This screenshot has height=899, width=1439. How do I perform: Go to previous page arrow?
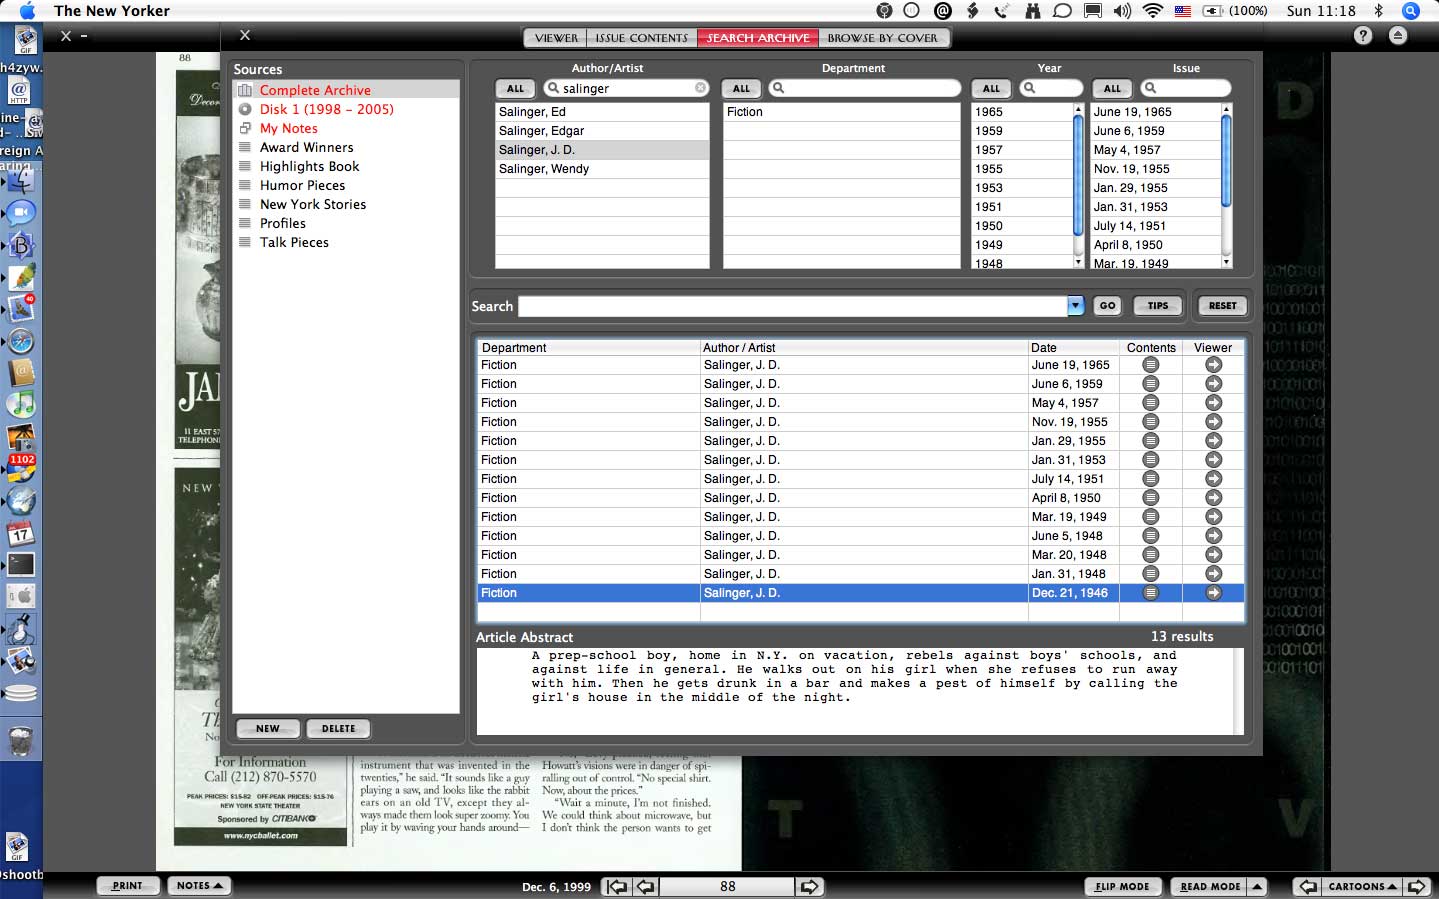point(646,886)
